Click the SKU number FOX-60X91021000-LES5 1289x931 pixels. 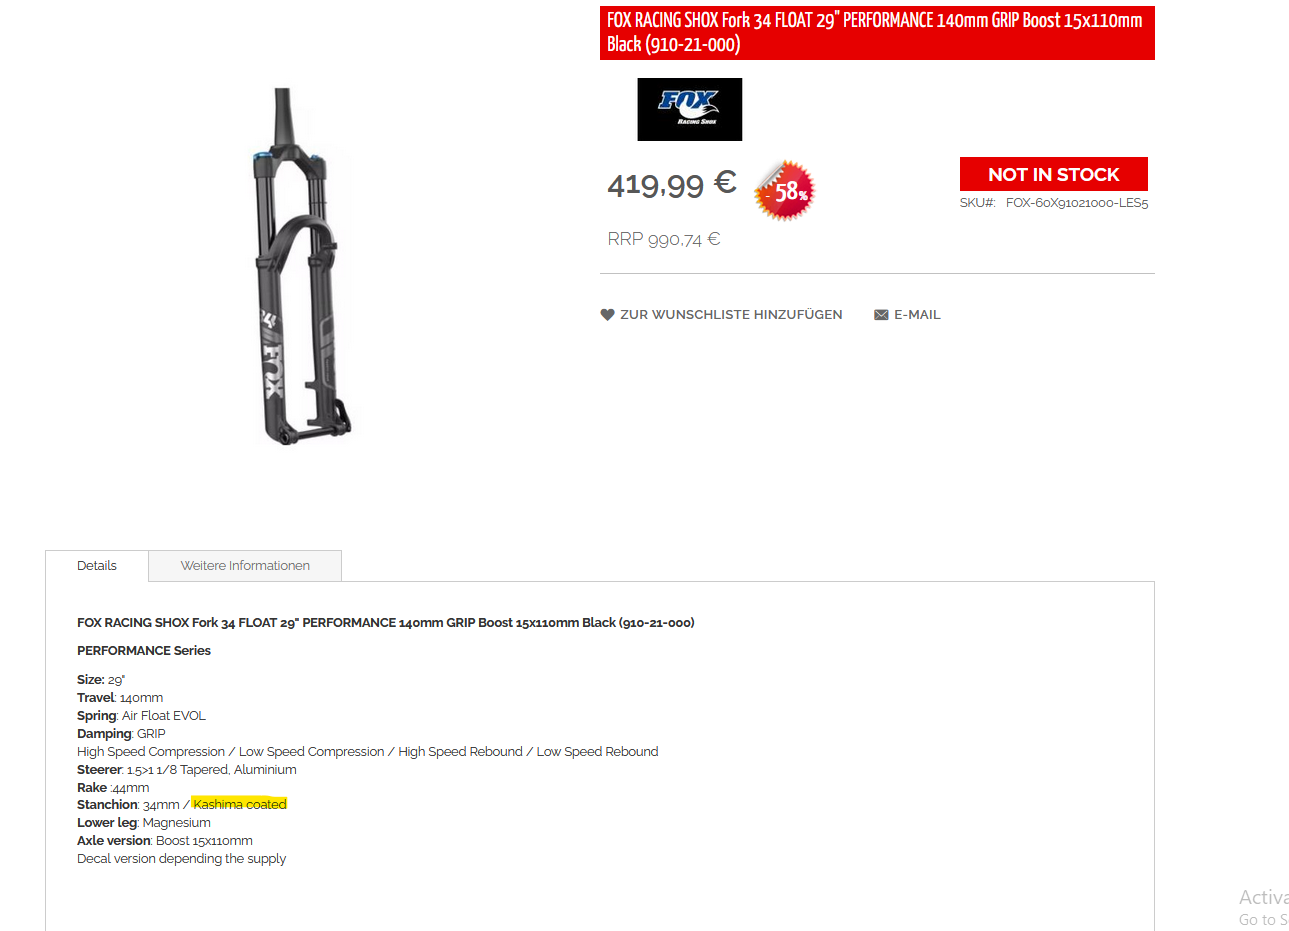tap(1077, 203)
